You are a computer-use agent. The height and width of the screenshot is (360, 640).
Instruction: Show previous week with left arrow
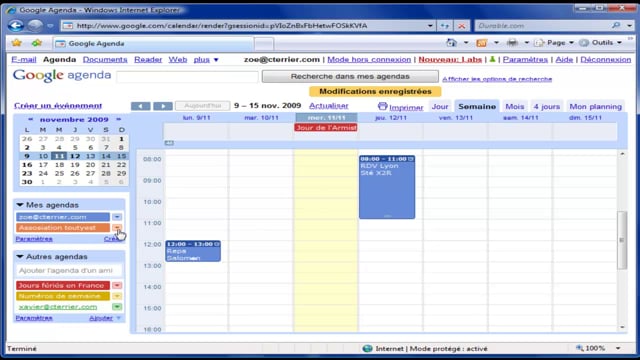(140, 106)
